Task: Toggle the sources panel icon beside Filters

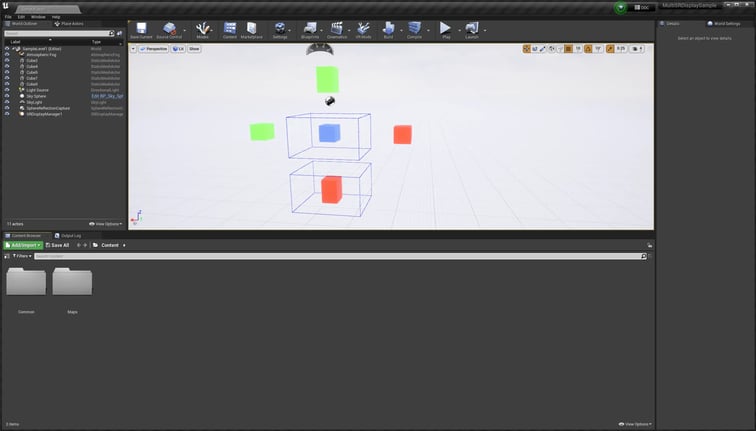Action: [x=7, y=256]
